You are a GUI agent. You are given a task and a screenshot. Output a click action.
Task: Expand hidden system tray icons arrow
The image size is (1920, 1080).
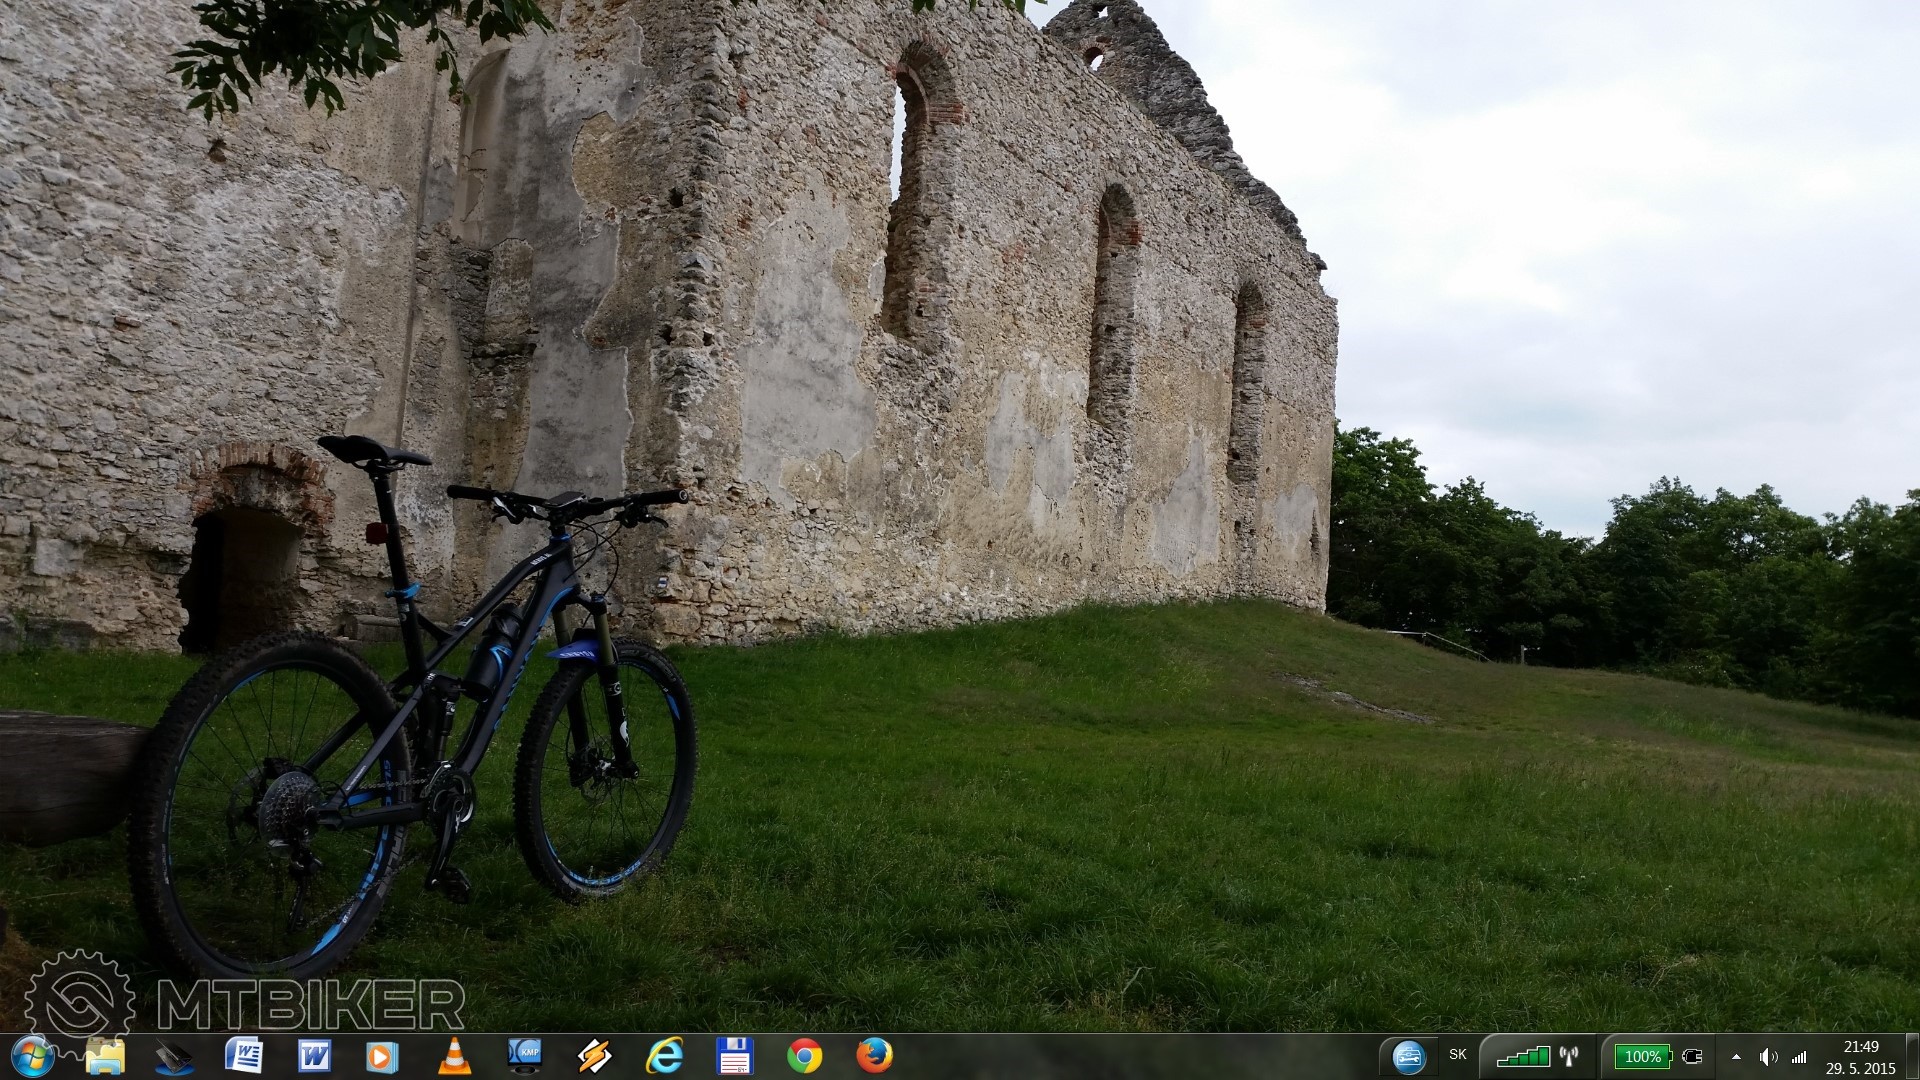(1736, 1056)
